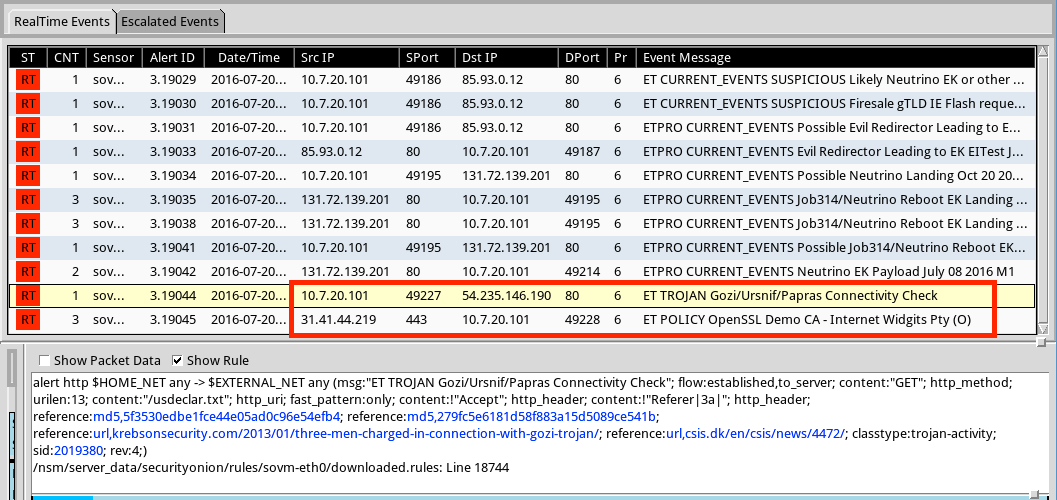Enable the Show Packet Data checkbox

pyautogui.click(x=44, y=360)
